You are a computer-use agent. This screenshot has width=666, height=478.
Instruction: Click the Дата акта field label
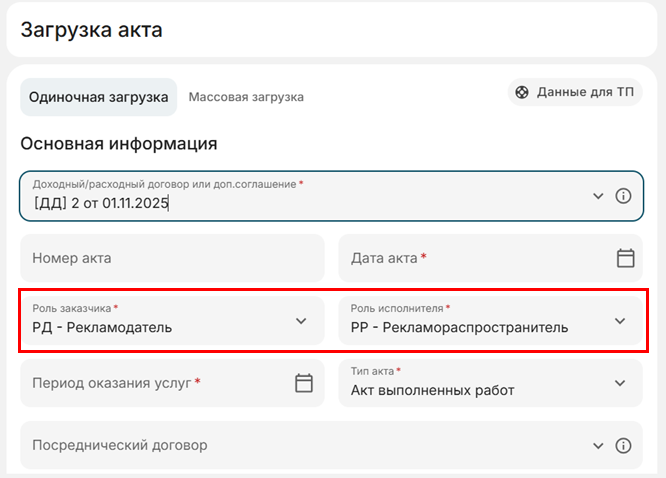tap(385, 258)
